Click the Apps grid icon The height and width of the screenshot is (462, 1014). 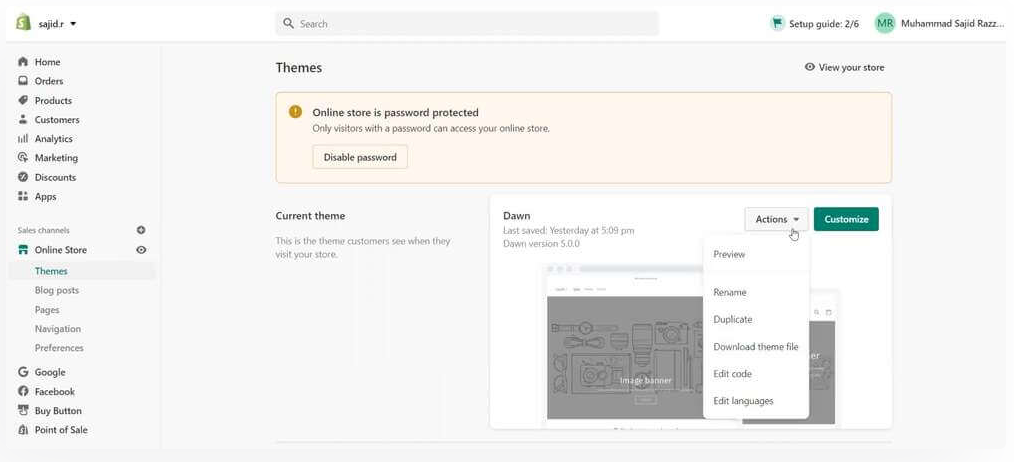[23, 196]
